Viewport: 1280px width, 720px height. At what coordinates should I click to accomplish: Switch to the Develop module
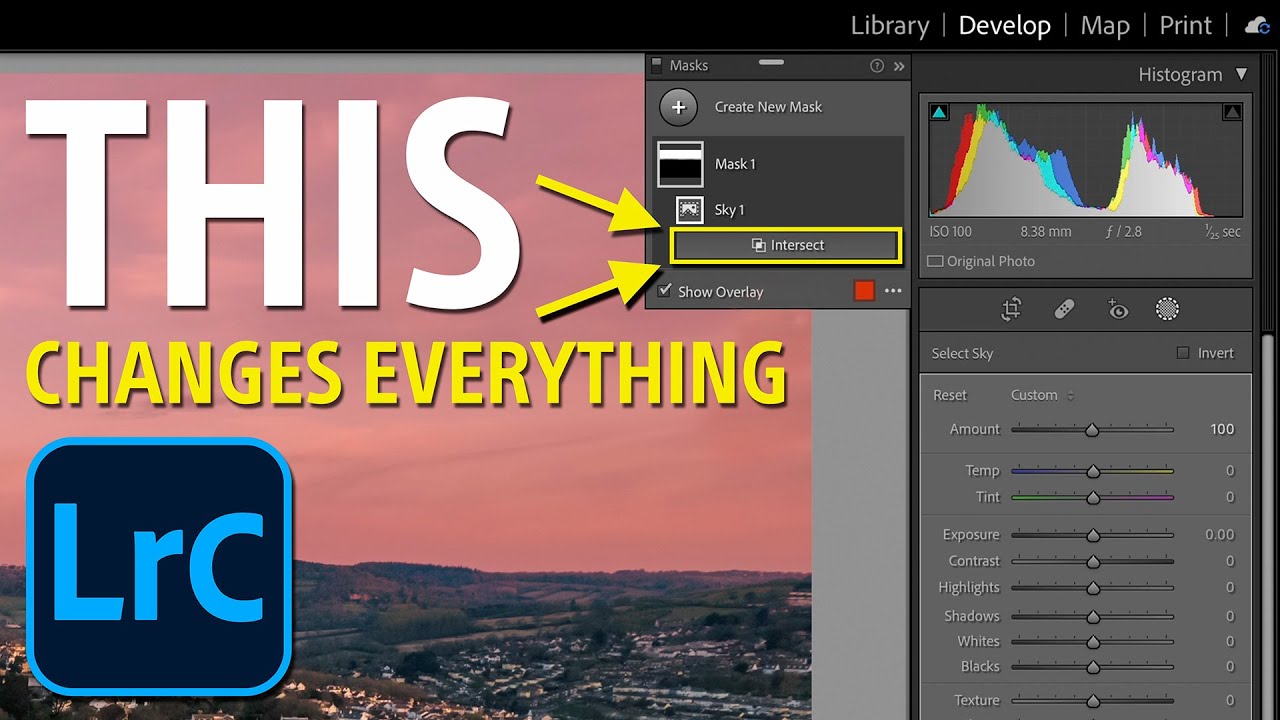(x=1004, y=26)
